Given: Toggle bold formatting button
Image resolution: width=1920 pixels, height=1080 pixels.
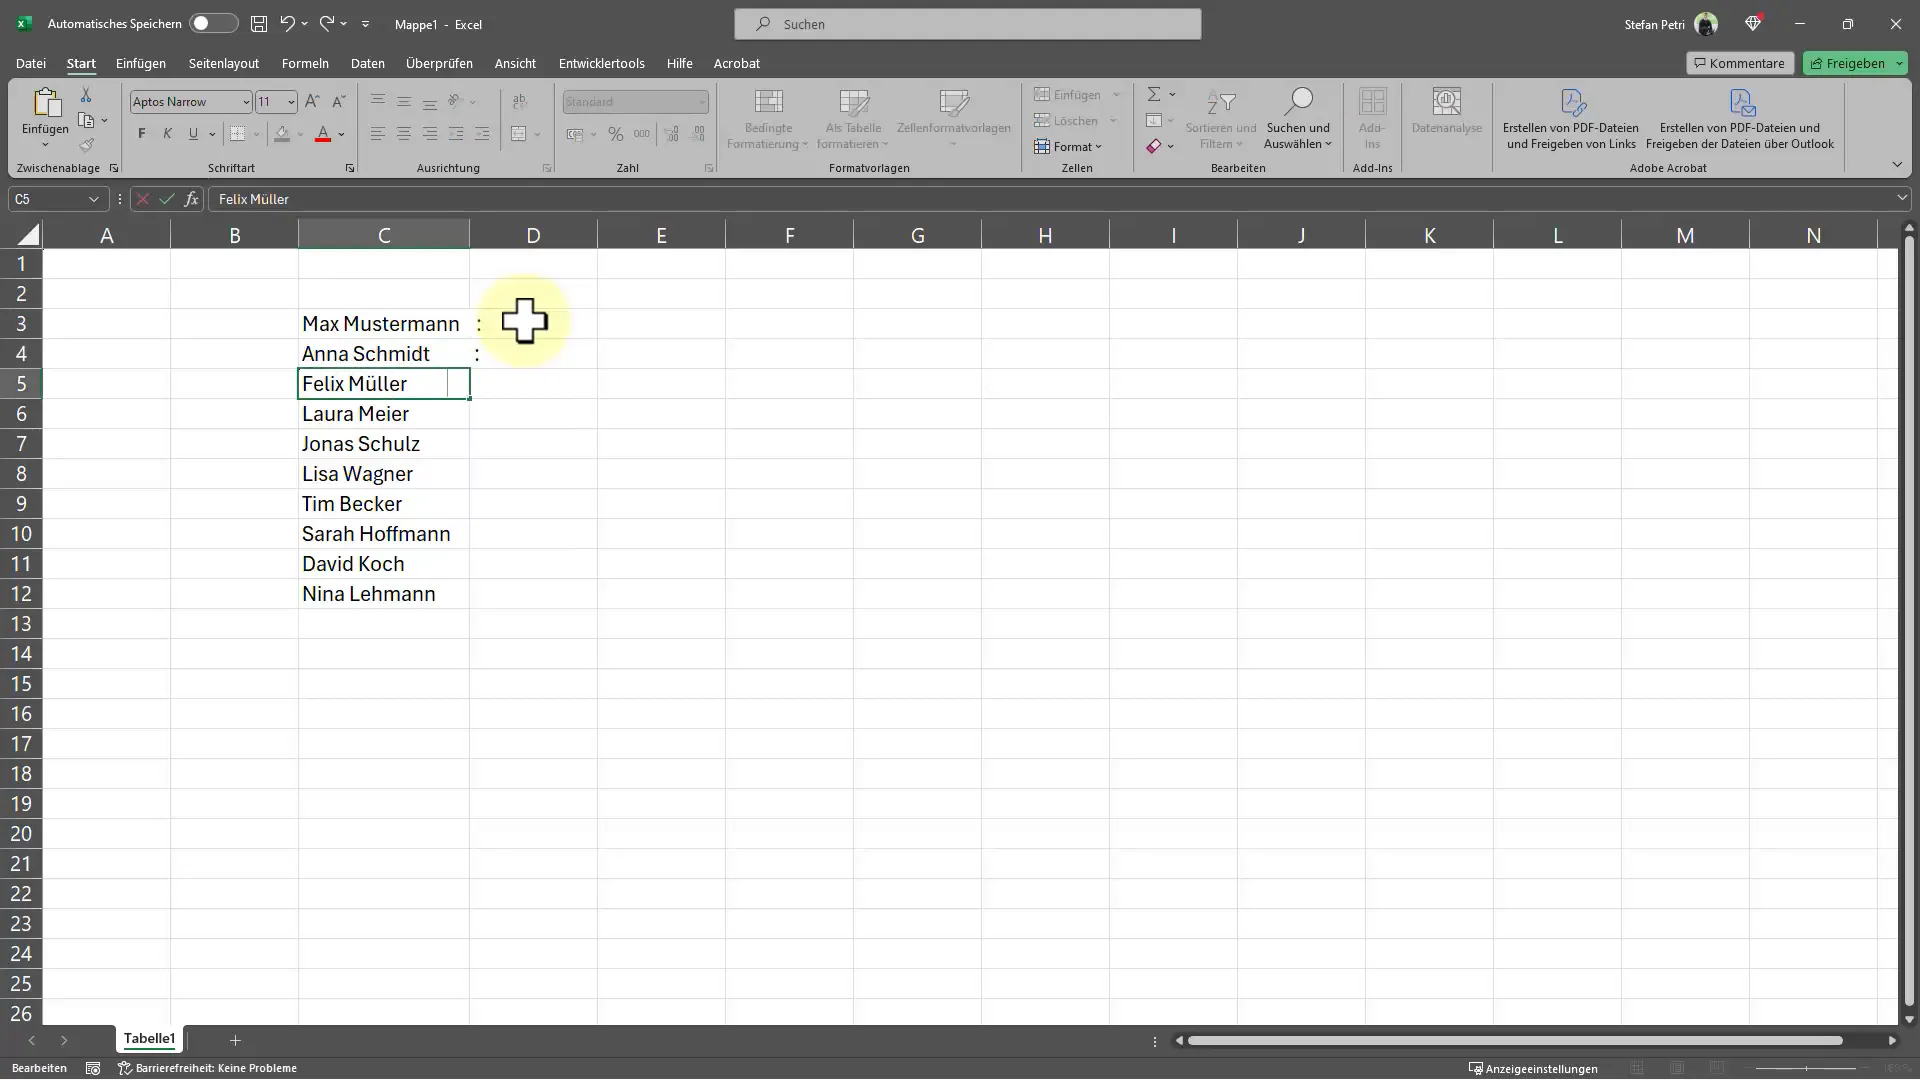Looking at the screenshot, I should coord(141,131).
